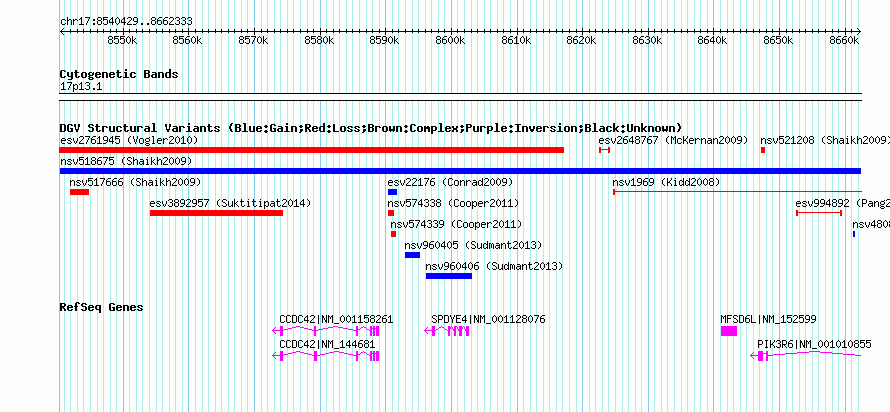This screenshot has height=412, width=890.
Task: Open nsv574338 (Cooper2011) label
Action: point(454,203)
